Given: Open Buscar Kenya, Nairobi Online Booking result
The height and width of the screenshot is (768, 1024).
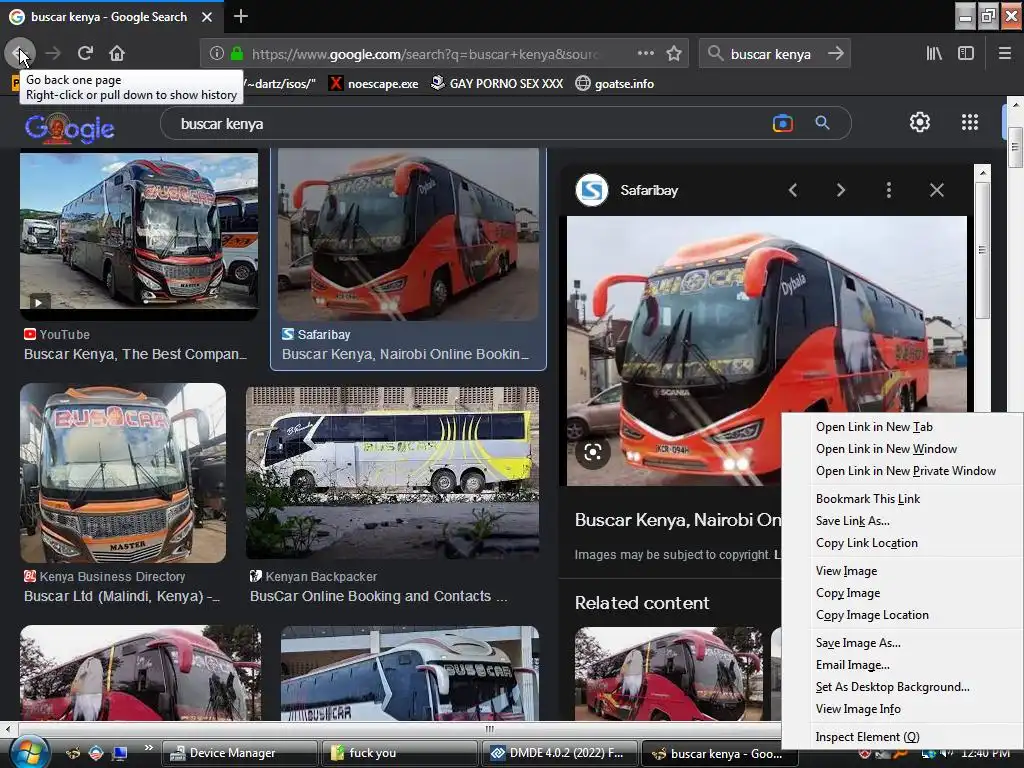Looking at the screenshot, I should pyautogui.click(x=406, y=354).
